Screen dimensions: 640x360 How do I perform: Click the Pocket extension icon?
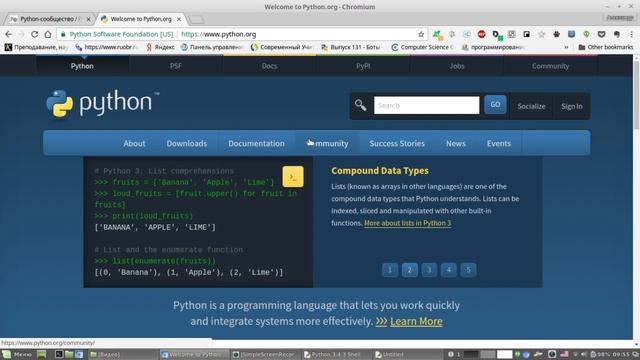tap(601, 34)
